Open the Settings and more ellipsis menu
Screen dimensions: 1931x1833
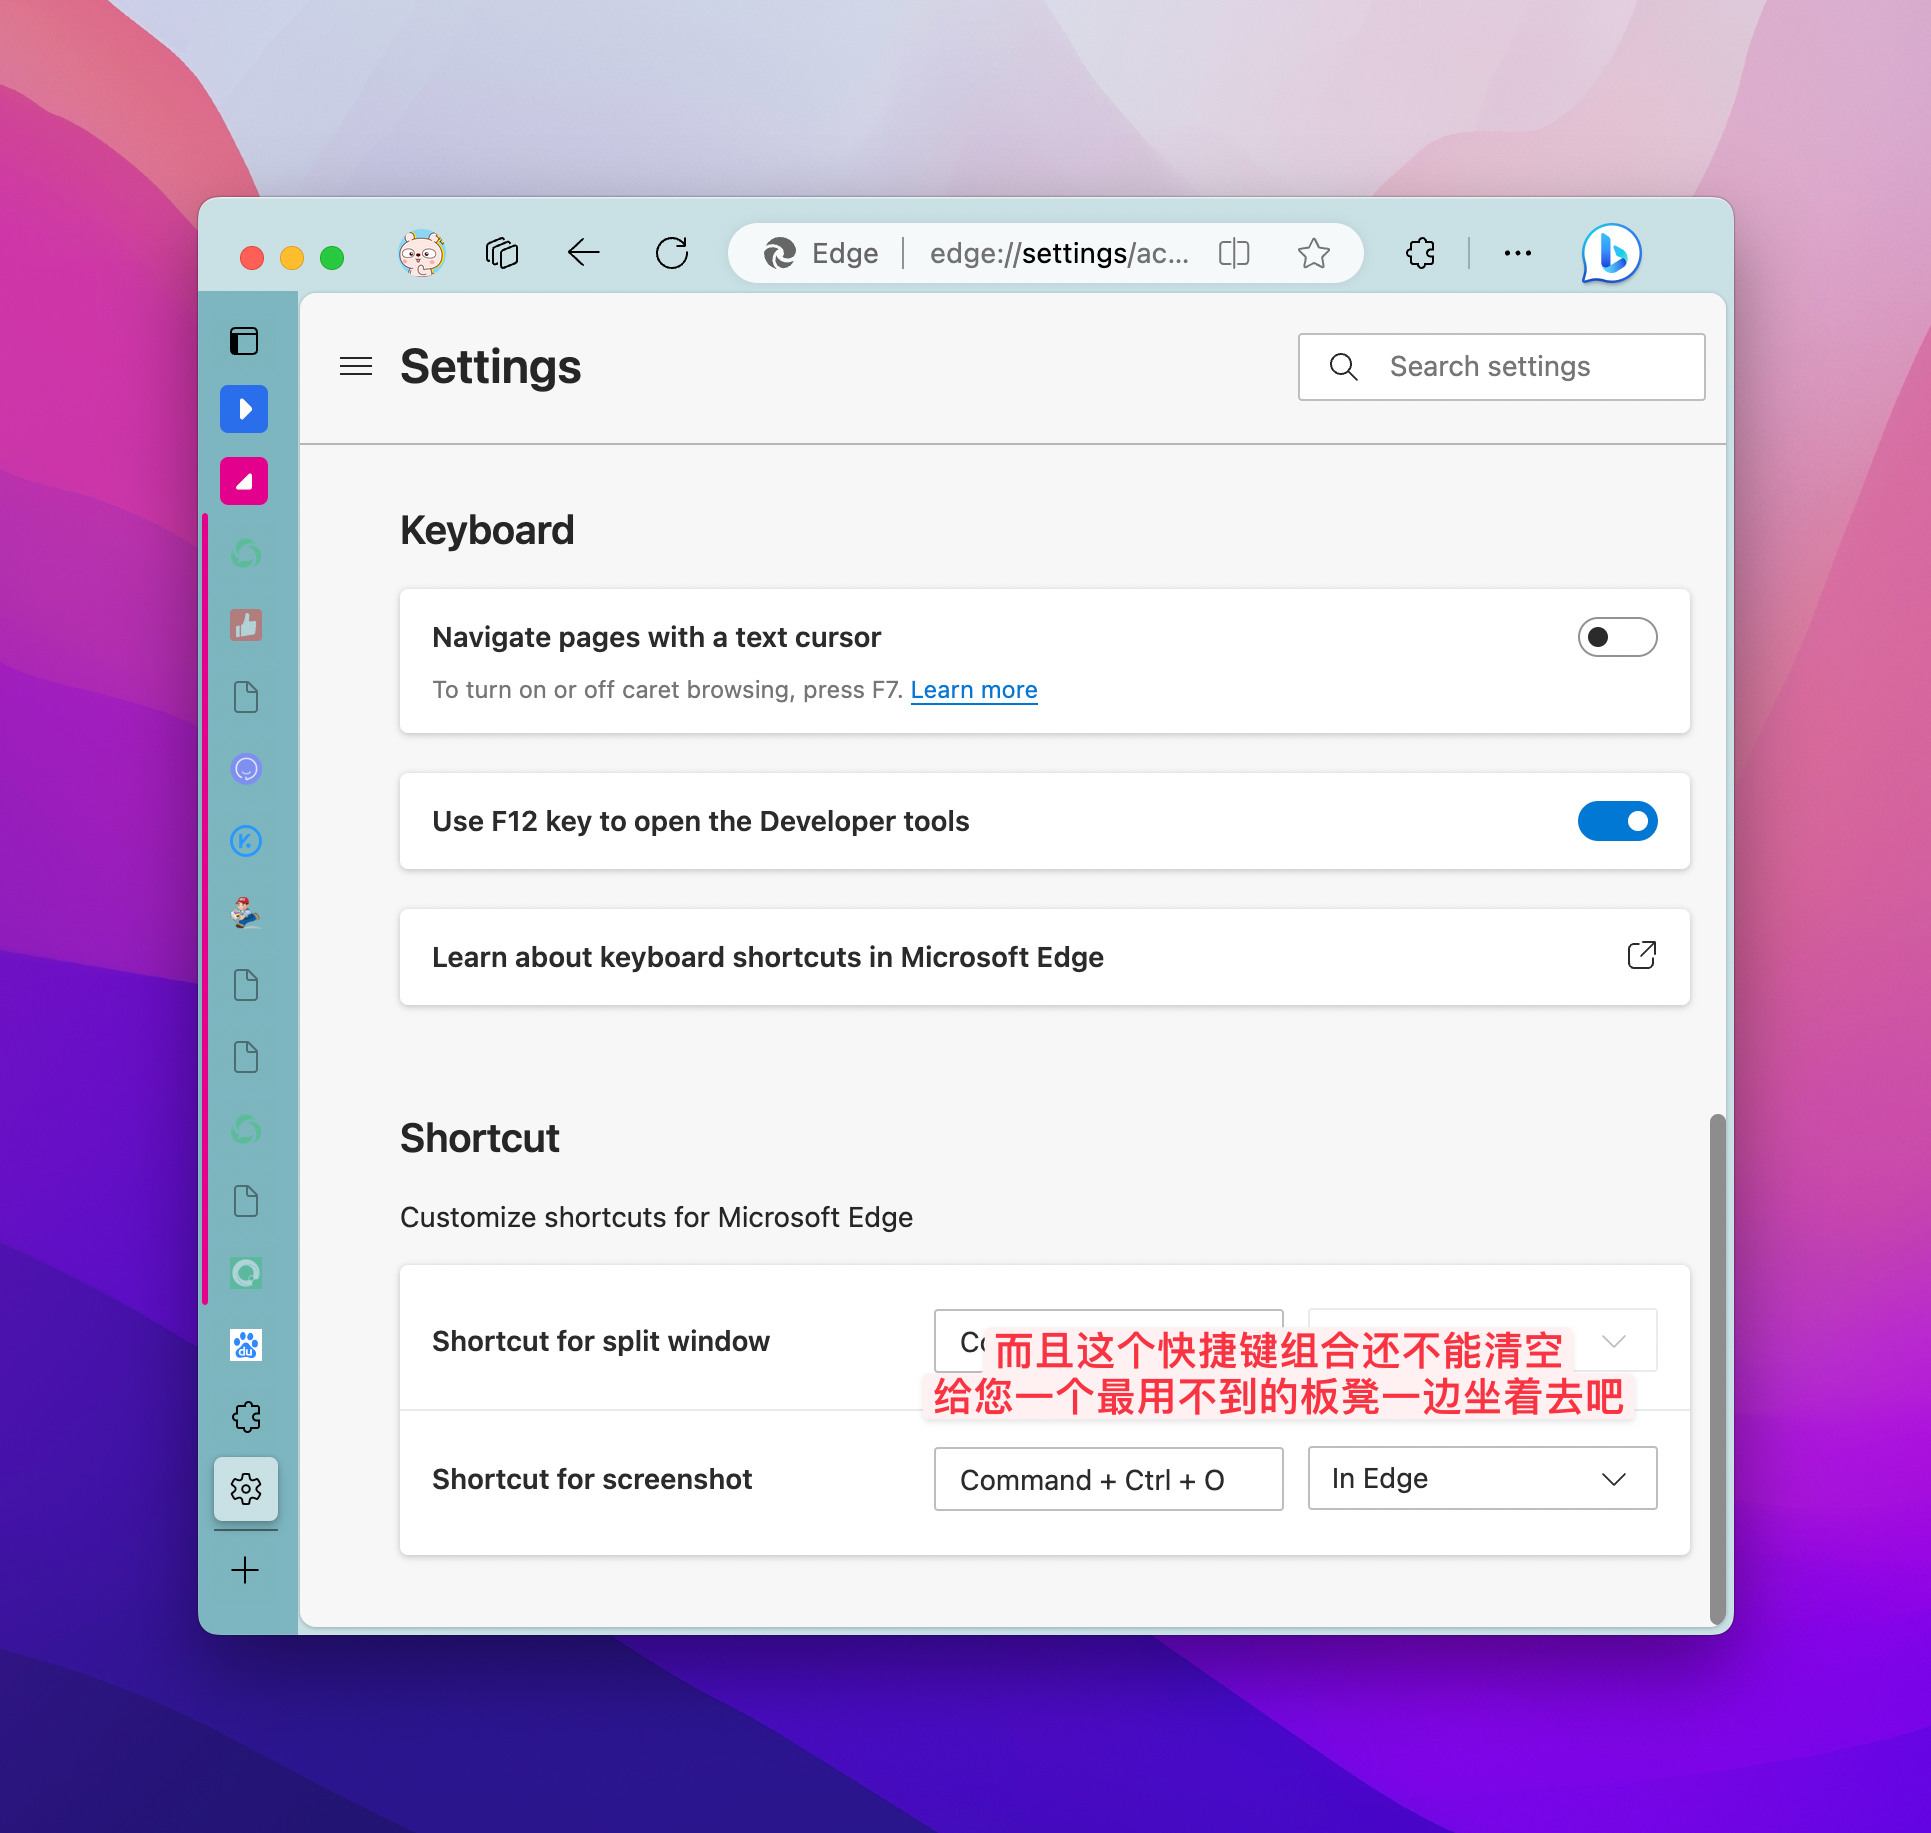tap(1518, 254)
